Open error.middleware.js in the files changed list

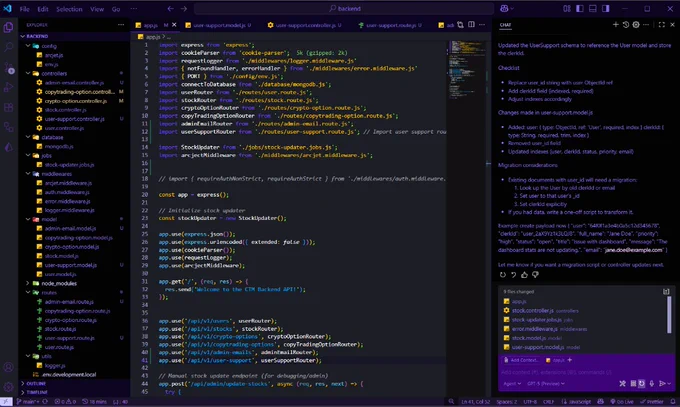[534, 329]
